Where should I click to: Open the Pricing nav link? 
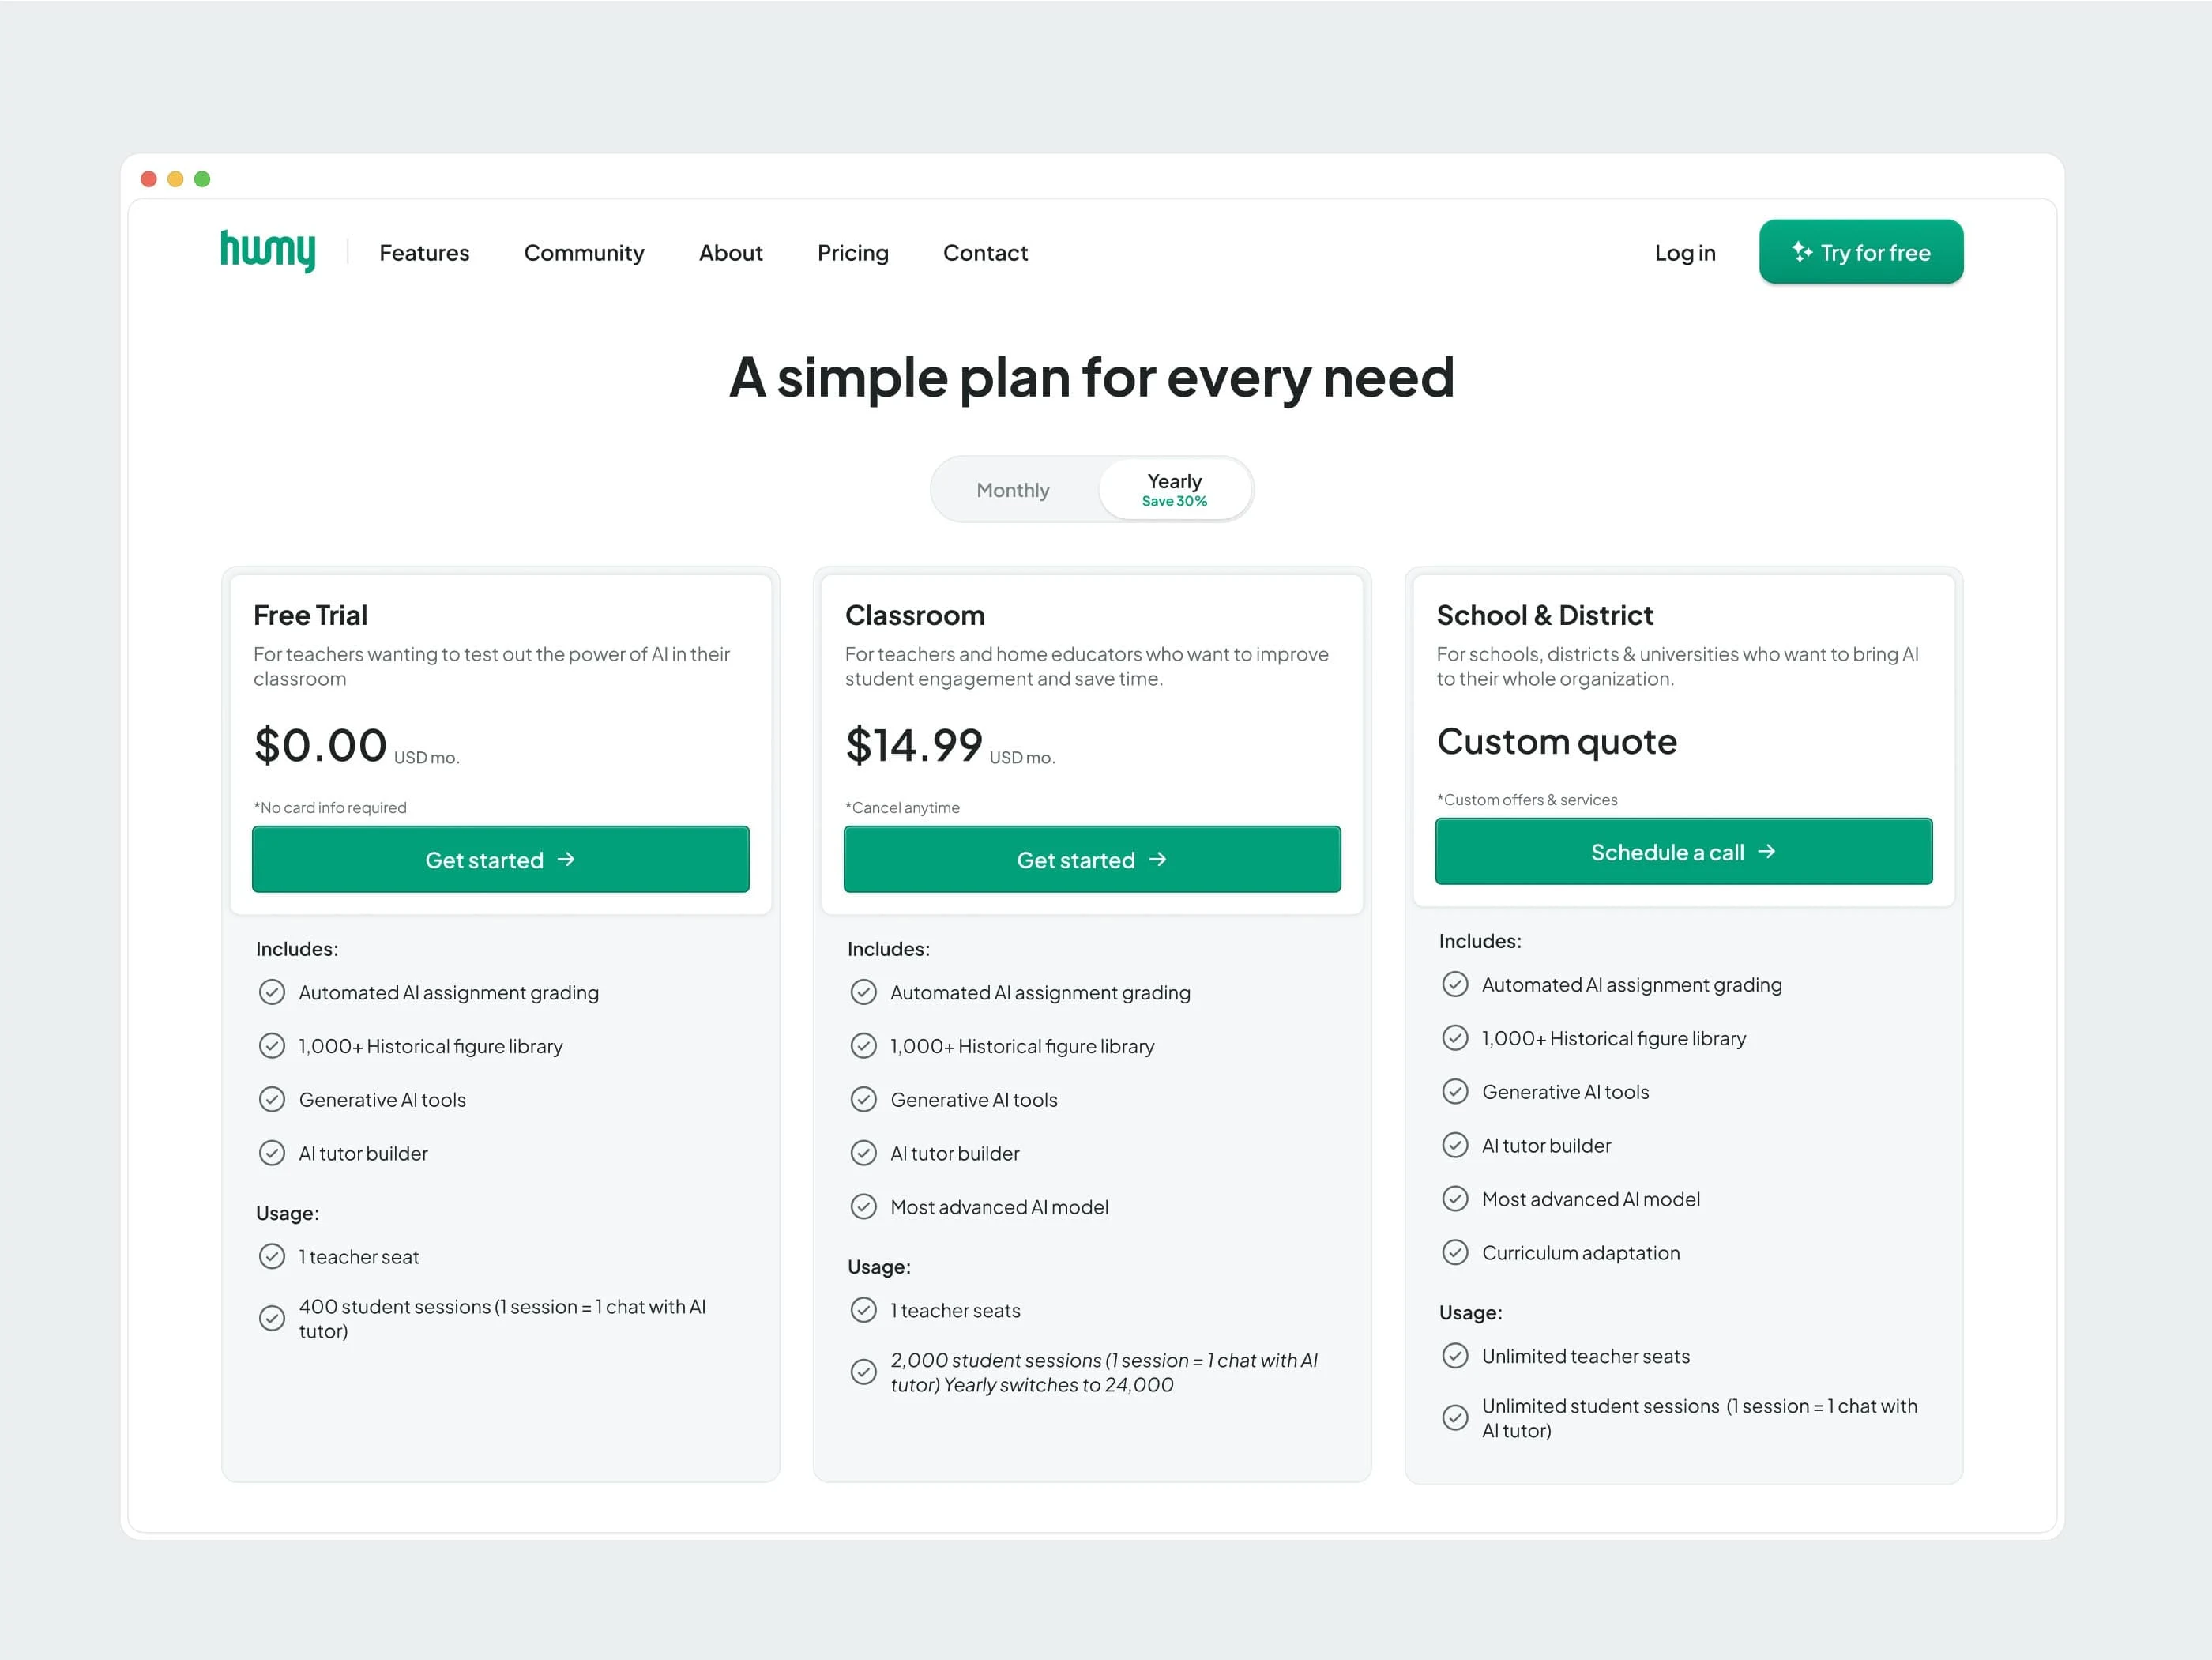[x=853, y=253]
